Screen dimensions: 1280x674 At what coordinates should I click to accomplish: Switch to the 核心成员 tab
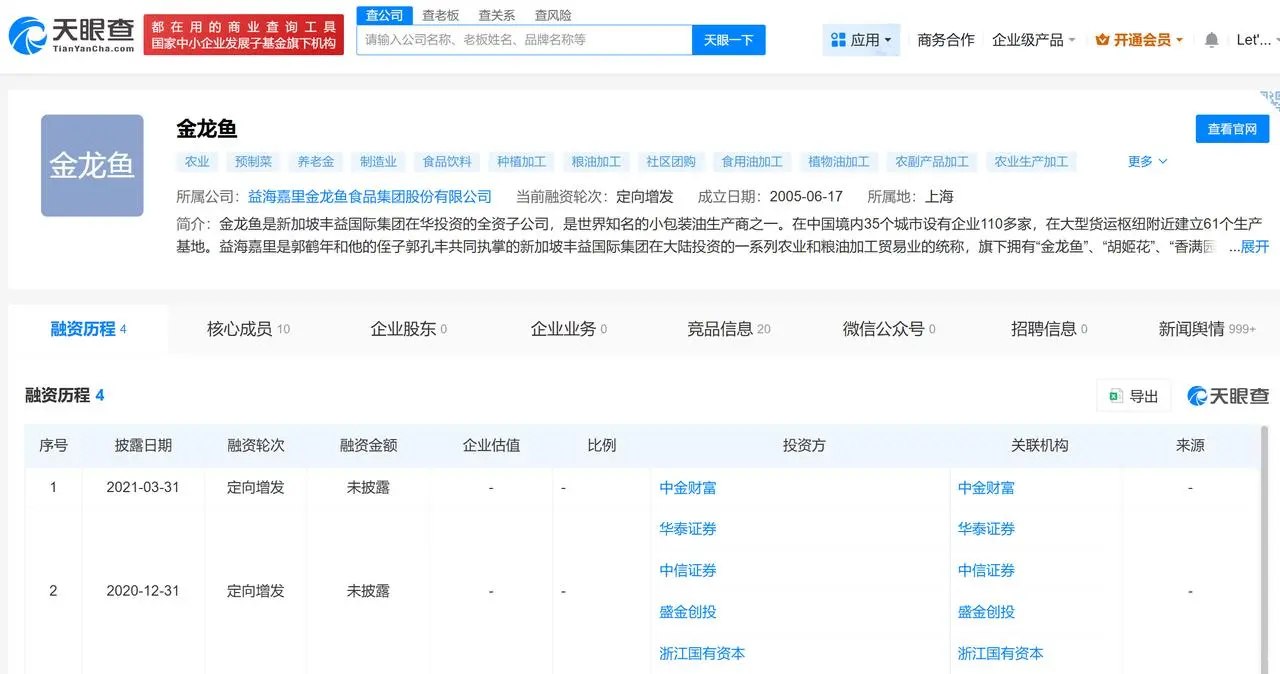248,329
